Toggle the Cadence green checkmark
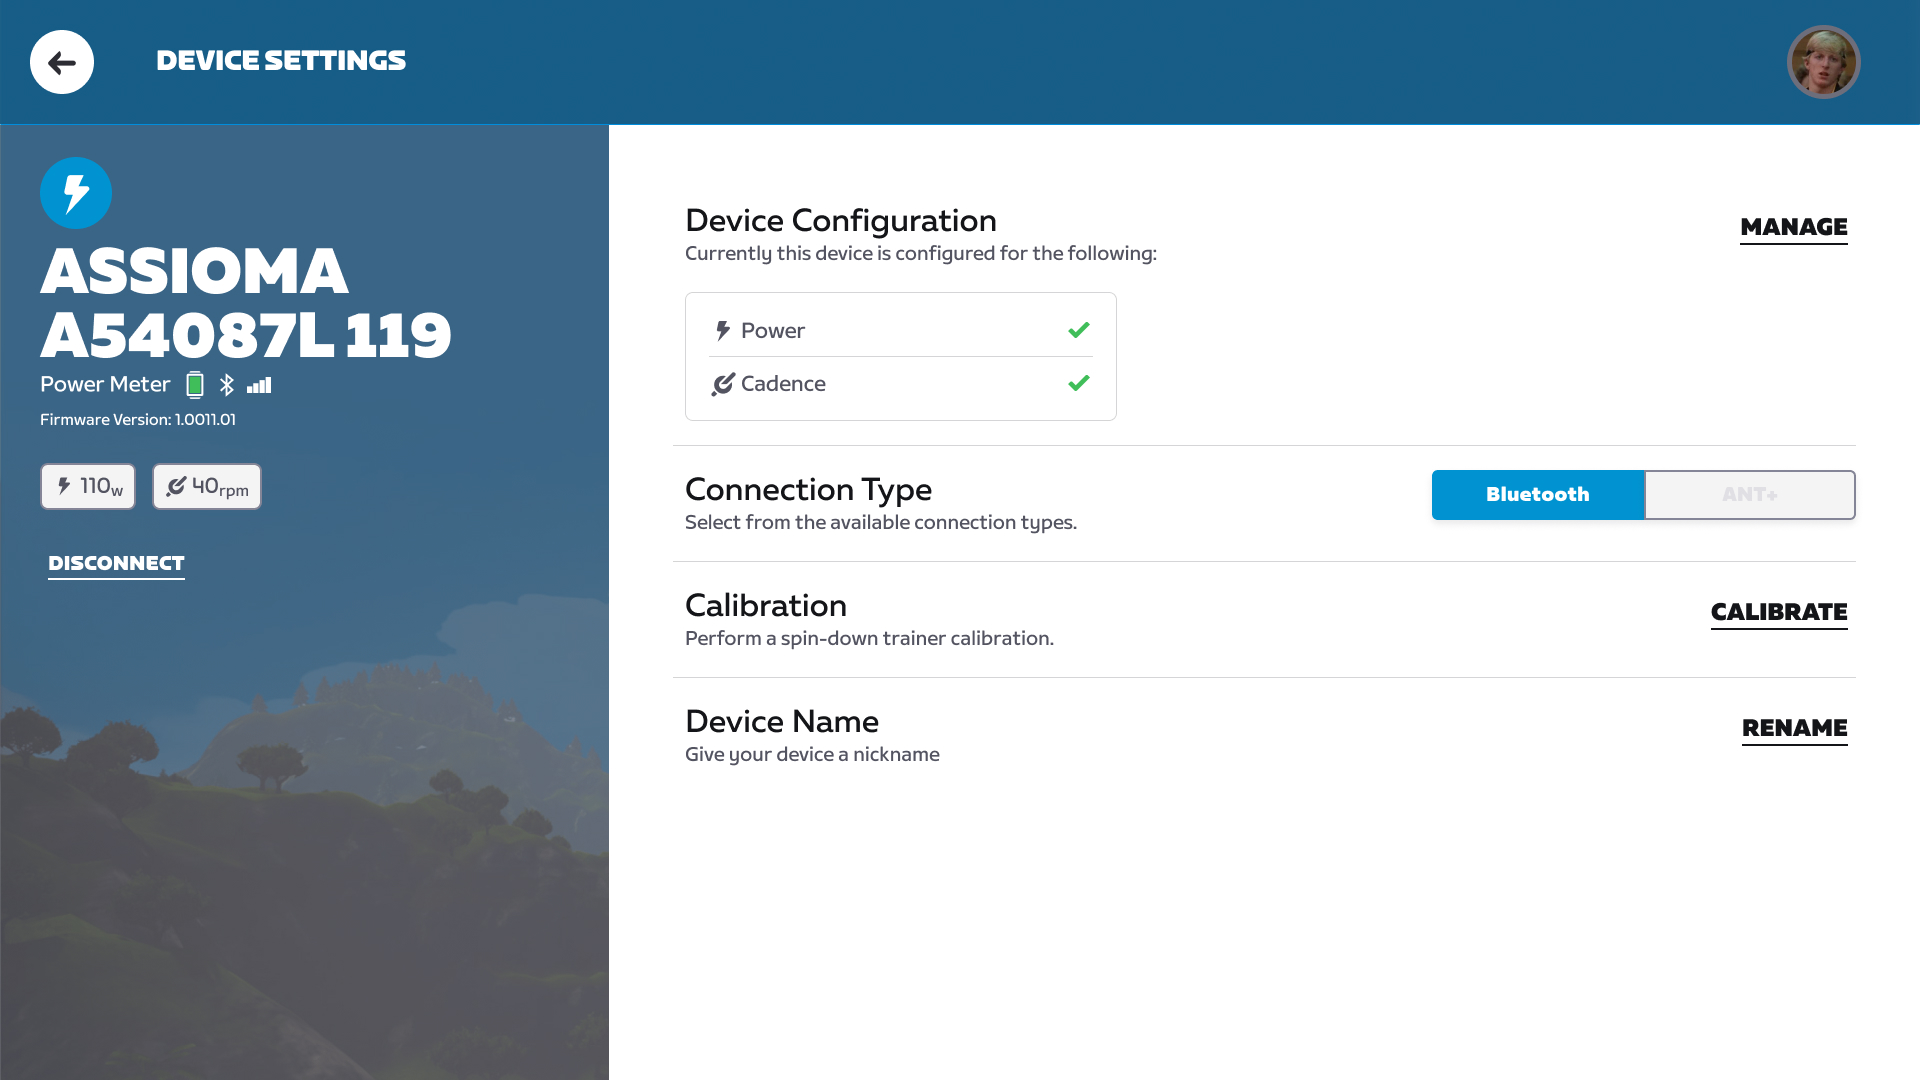1920x1080 pixels. click(x=1078, y=383)
